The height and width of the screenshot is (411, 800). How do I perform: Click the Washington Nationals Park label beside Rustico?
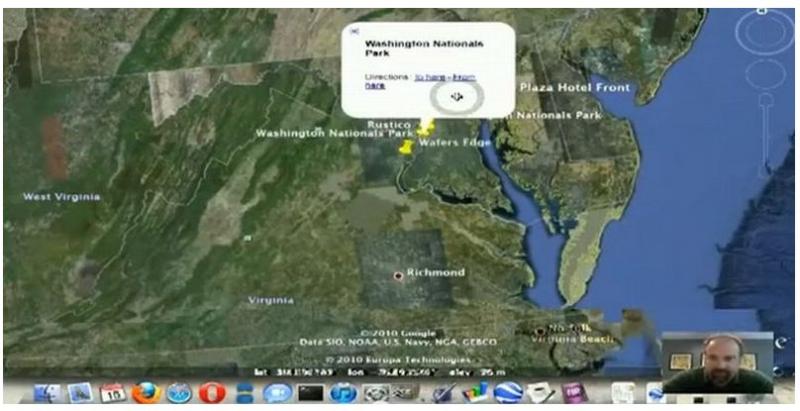tap(334, 133)
